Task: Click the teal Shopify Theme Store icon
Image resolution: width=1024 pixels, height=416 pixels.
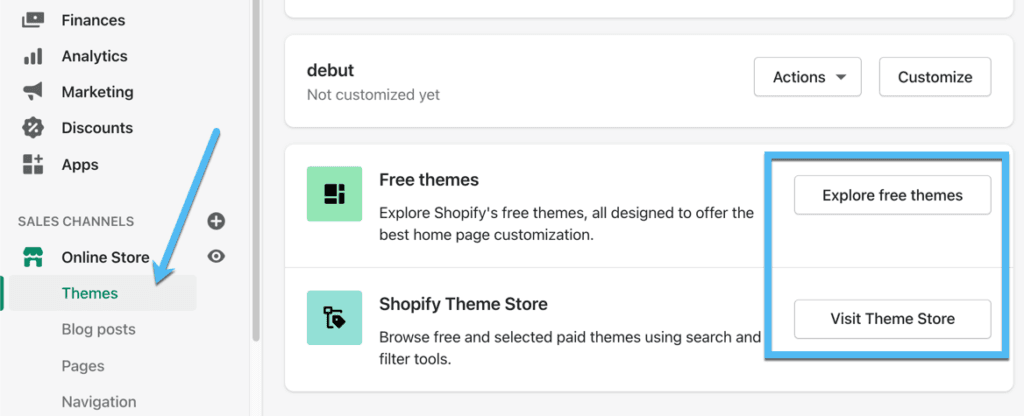Action: [x=334, y=317]
